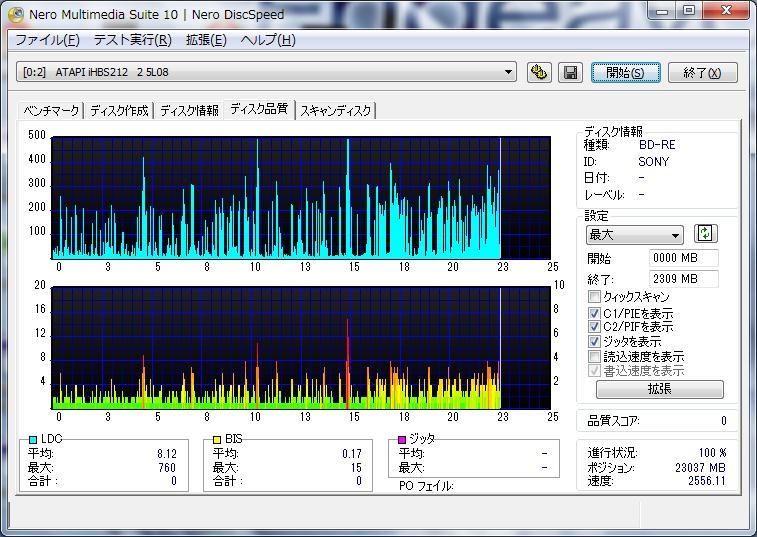Click the disc type value BD-RE
Viewport: 757px width, 537px height.
657,145
